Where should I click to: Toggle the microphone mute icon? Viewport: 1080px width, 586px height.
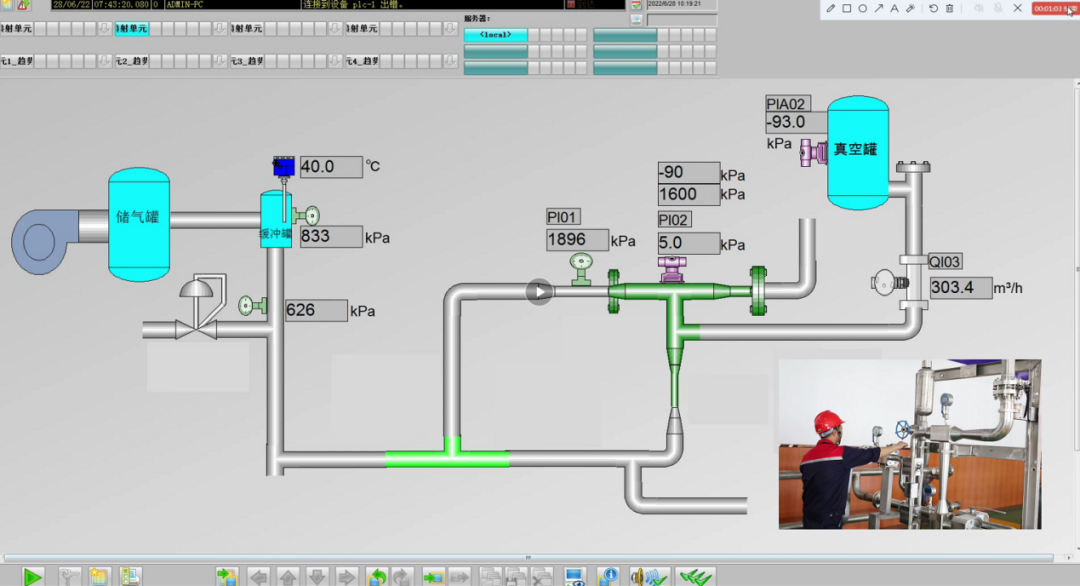997,8
